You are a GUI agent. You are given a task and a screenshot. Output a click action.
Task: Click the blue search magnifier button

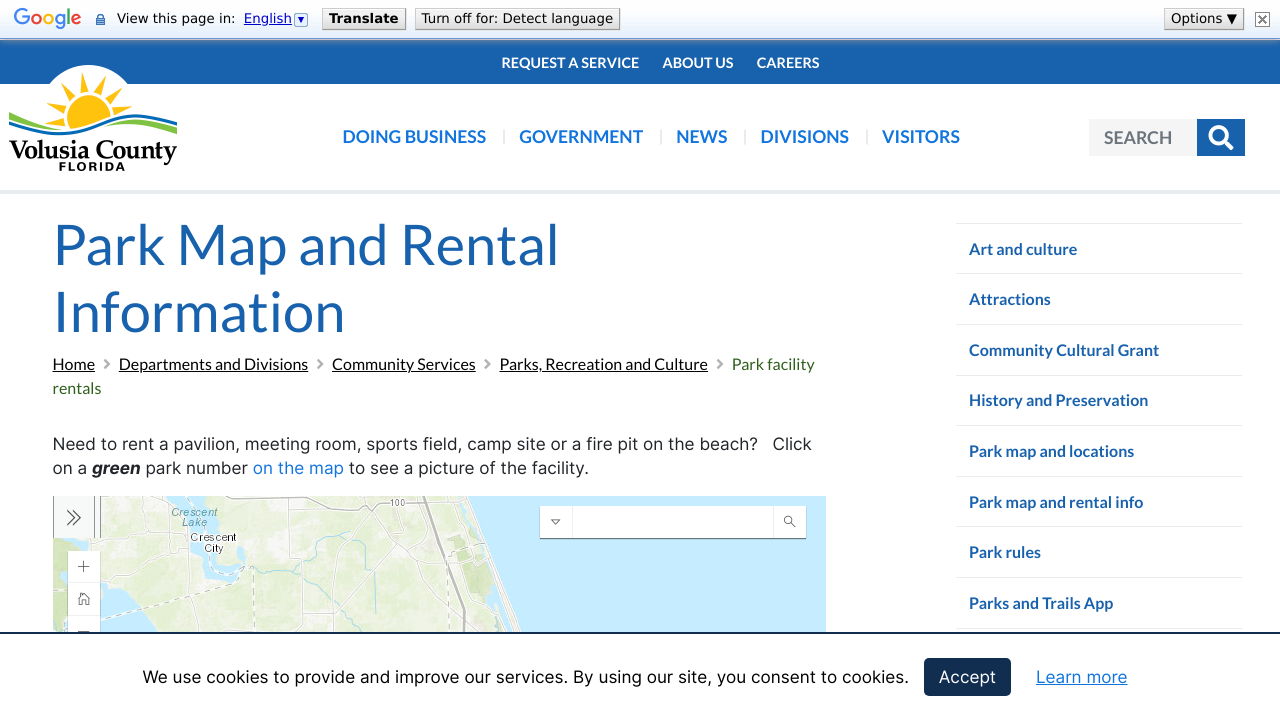(x=1220, y=137)
